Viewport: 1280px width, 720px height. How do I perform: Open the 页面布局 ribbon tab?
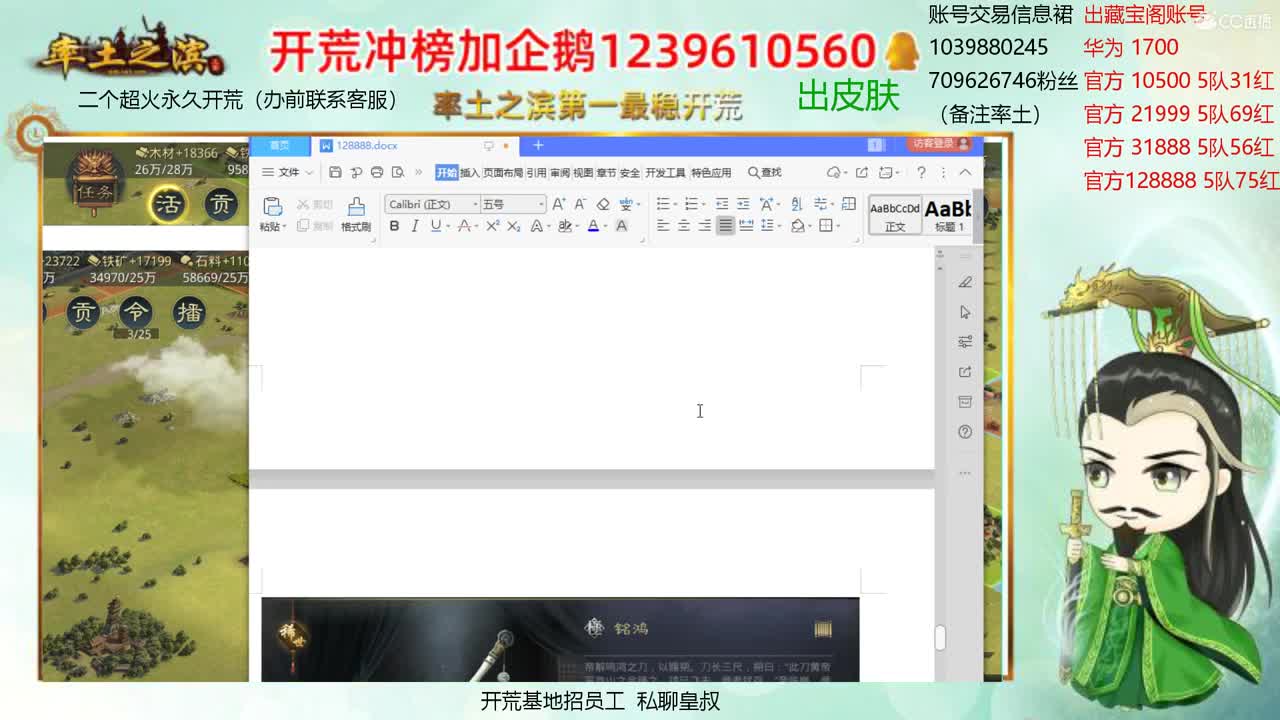point(503,172)
